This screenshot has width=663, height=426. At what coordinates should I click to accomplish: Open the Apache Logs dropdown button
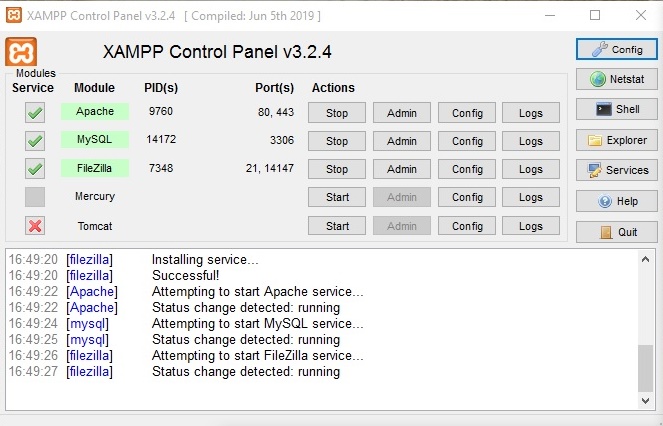pos(531,113)
